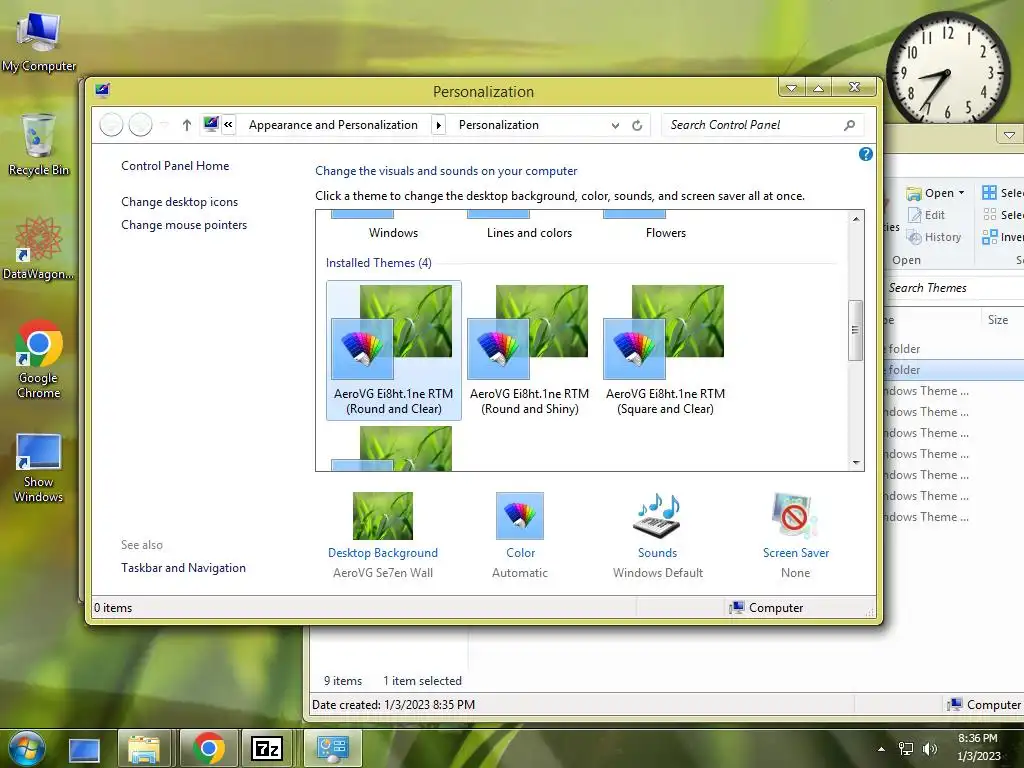
Task: Select AeroVG Round and Shiny theme
Action: [x=530, y=350]
